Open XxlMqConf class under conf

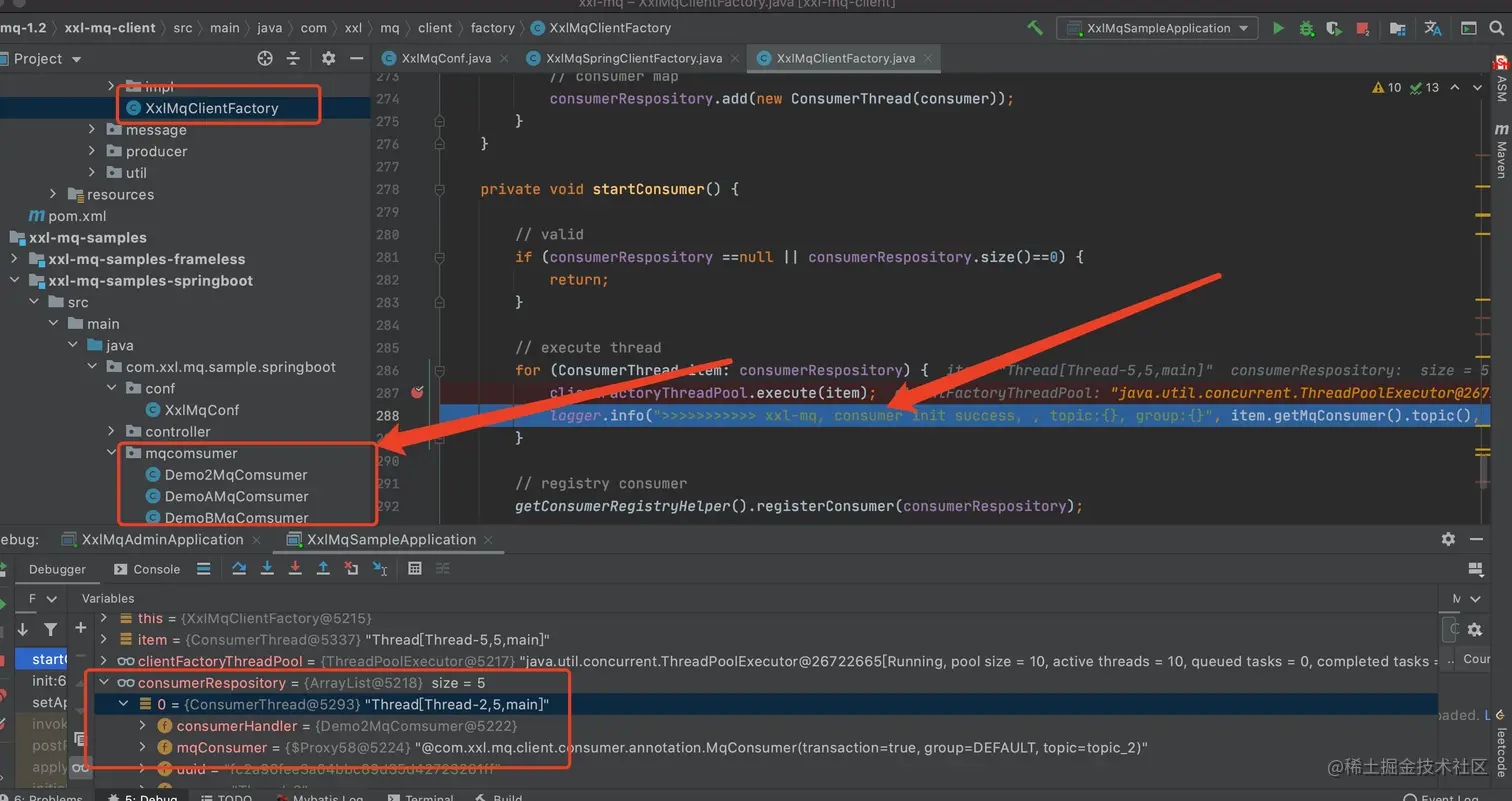193,410
